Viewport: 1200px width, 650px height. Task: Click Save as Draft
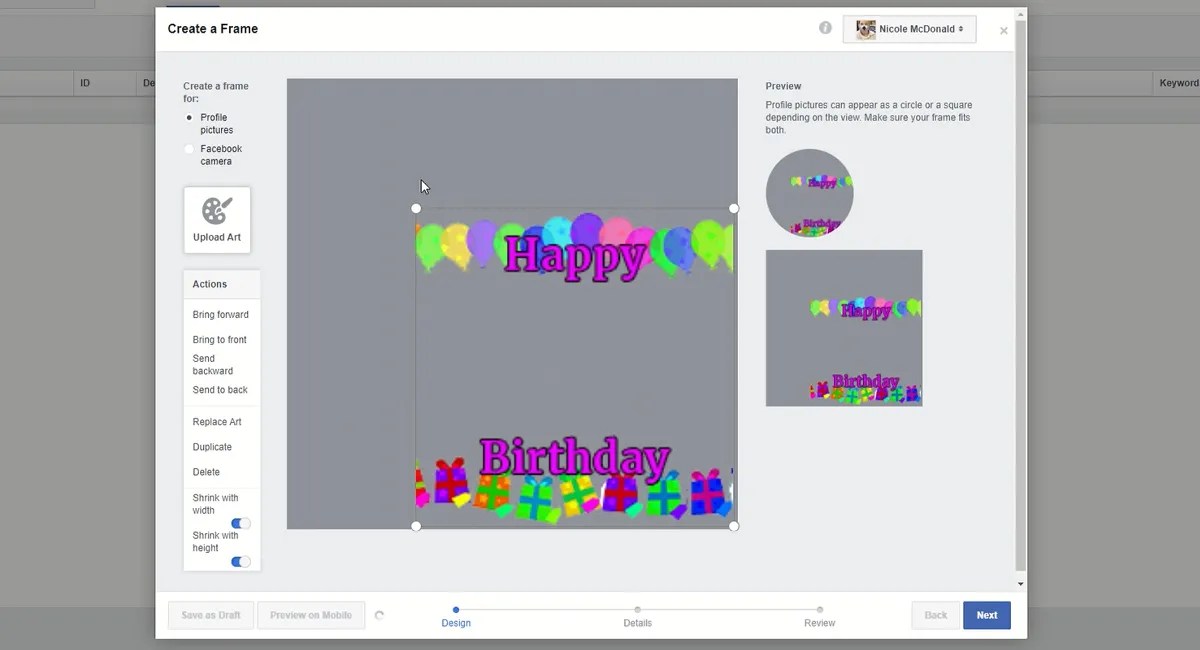coord(210,615)
